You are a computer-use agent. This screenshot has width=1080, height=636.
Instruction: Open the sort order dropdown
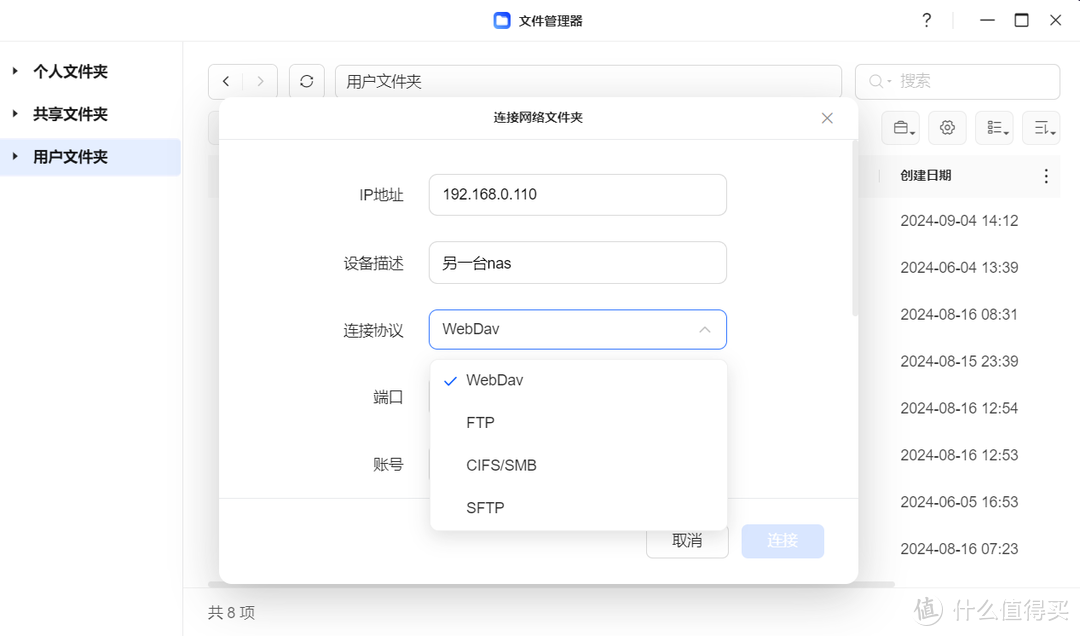point(1041,128)
